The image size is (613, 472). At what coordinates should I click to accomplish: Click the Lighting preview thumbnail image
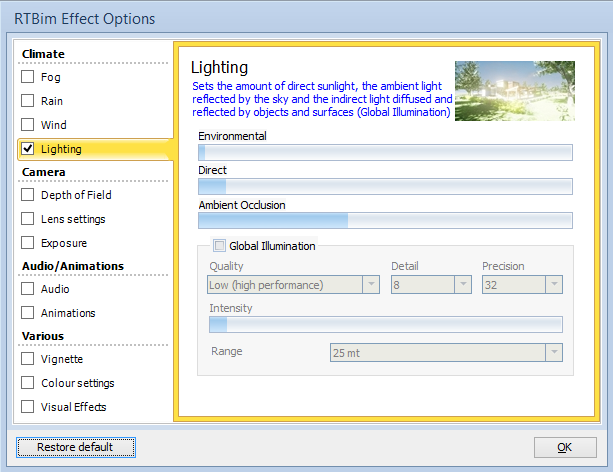(515, 91)
